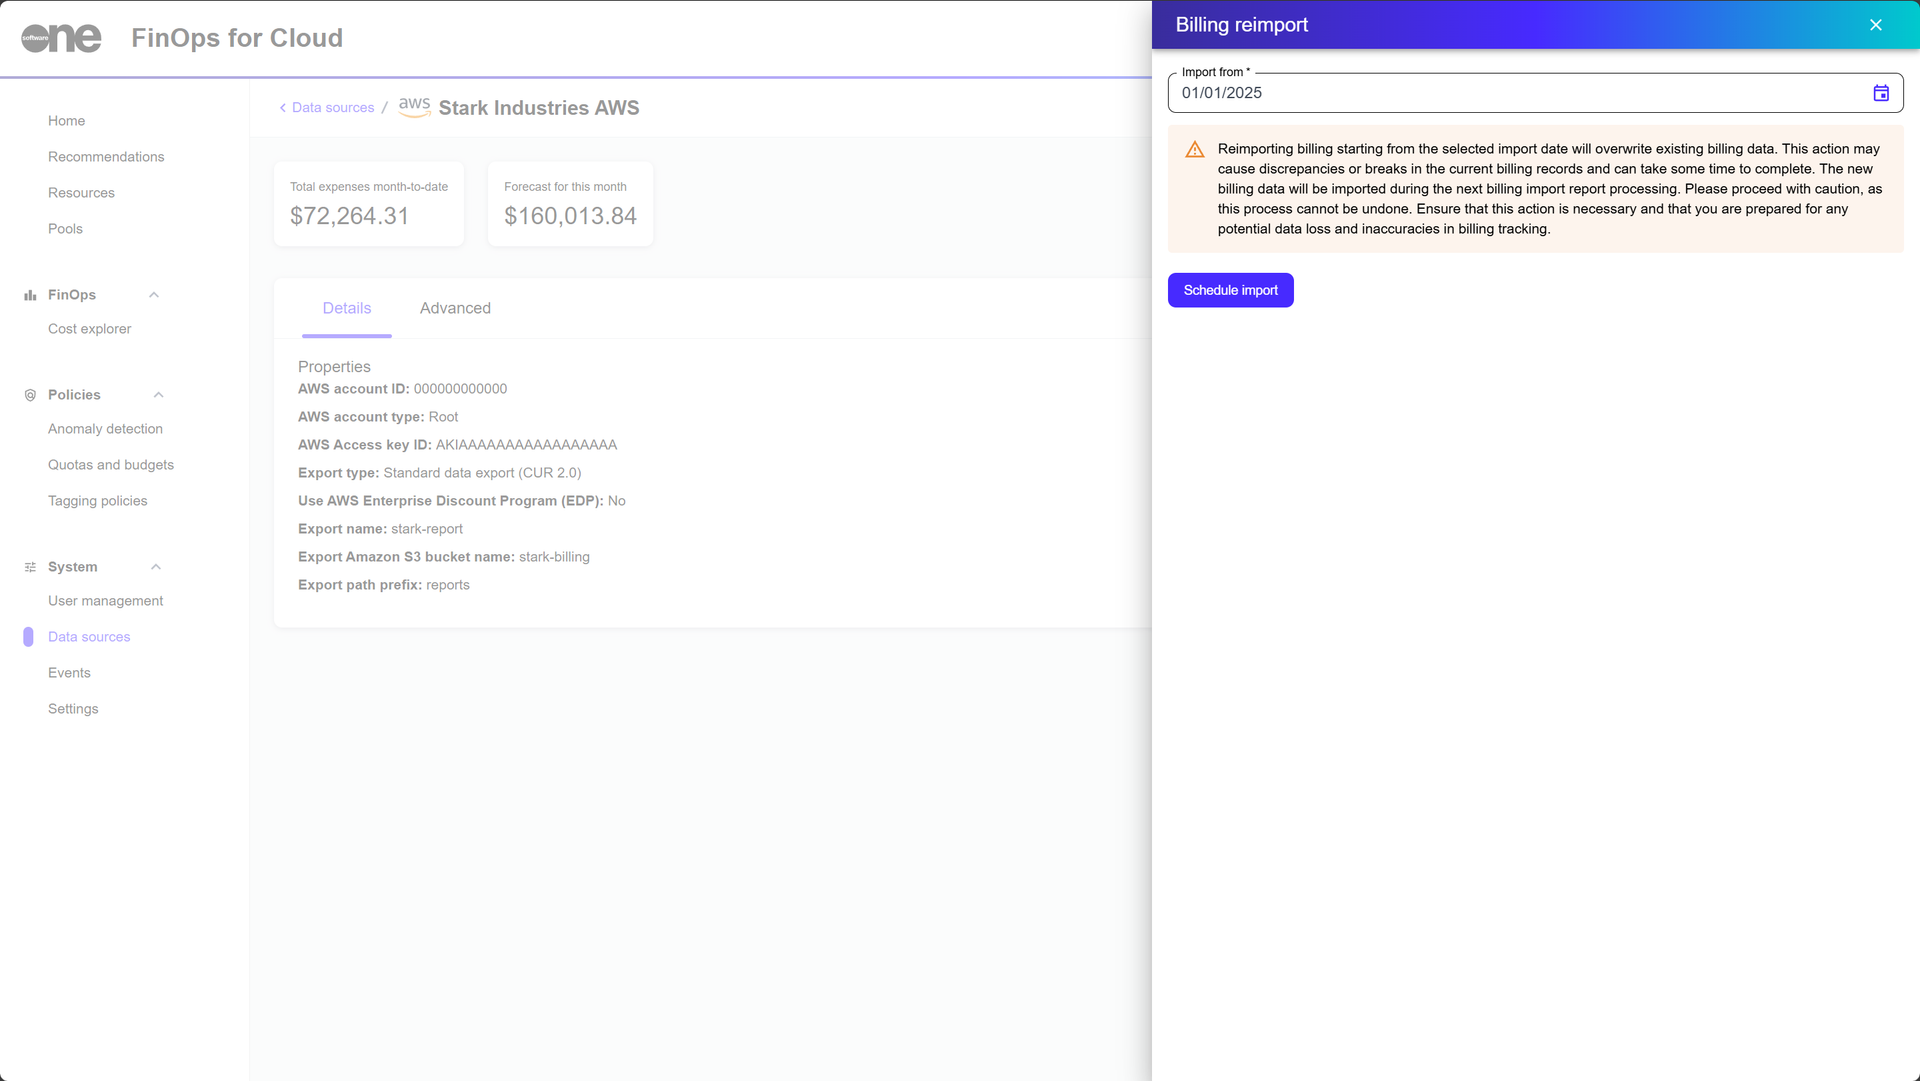Click the FinOps section header
Viewport: 1920px width, 1081px height.
[72, 295]
